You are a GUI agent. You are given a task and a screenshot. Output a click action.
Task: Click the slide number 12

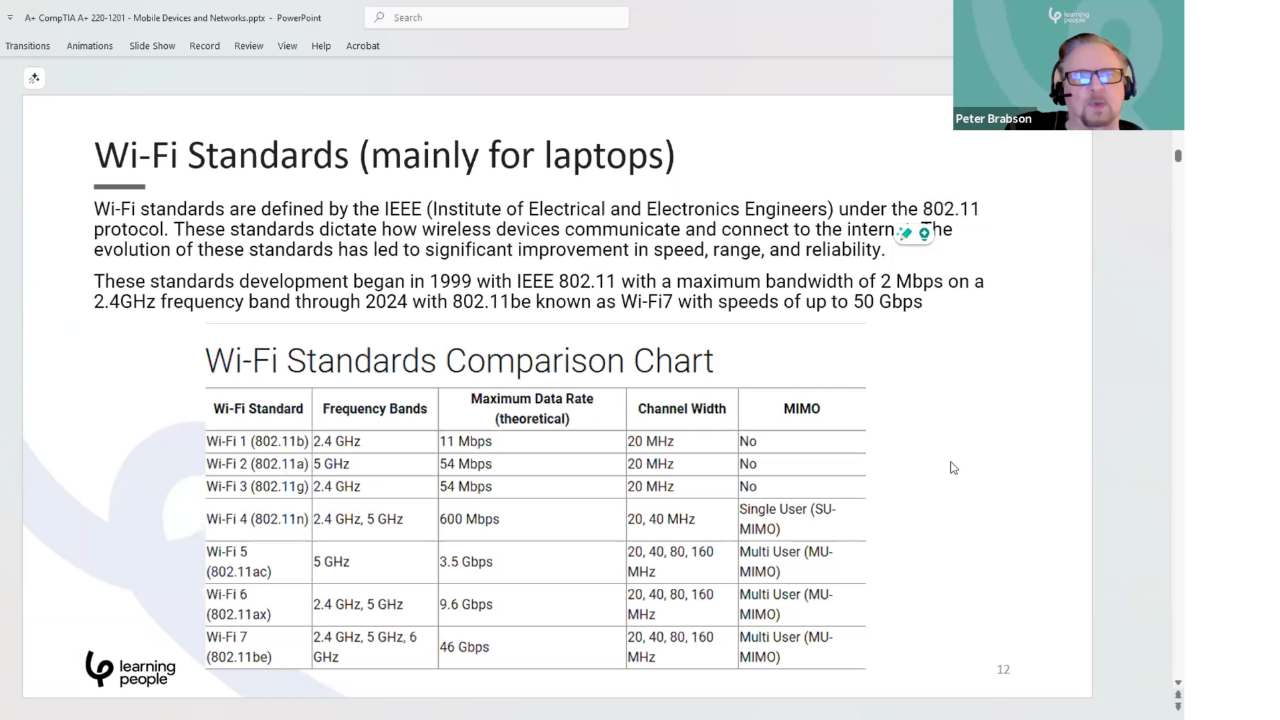pos(1003,669)
